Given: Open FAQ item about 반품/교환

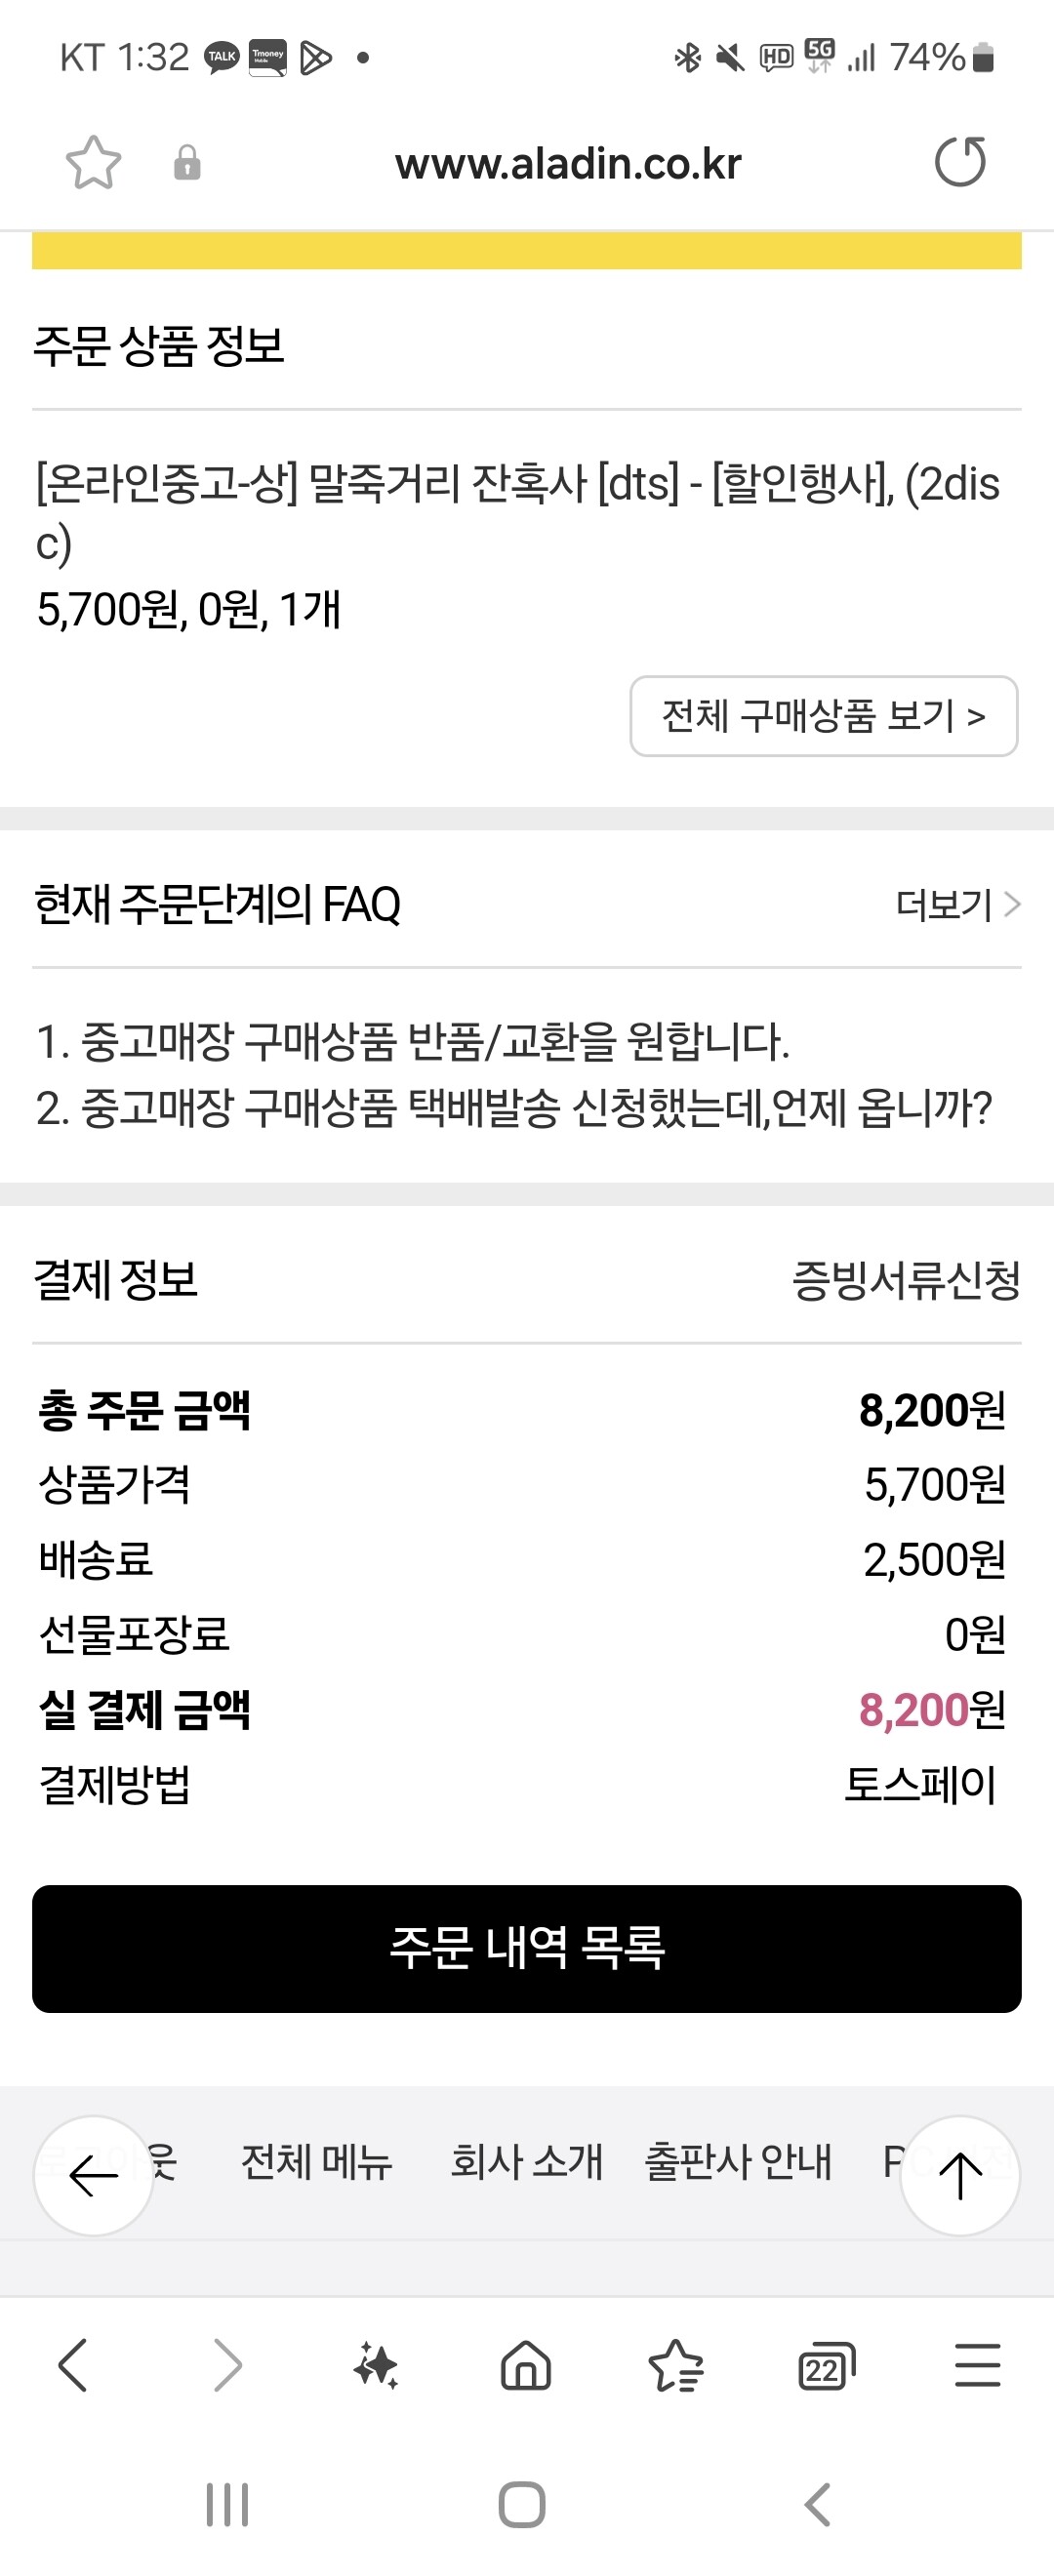Looking at the screenshot, I should click(x=413, y=1042).
